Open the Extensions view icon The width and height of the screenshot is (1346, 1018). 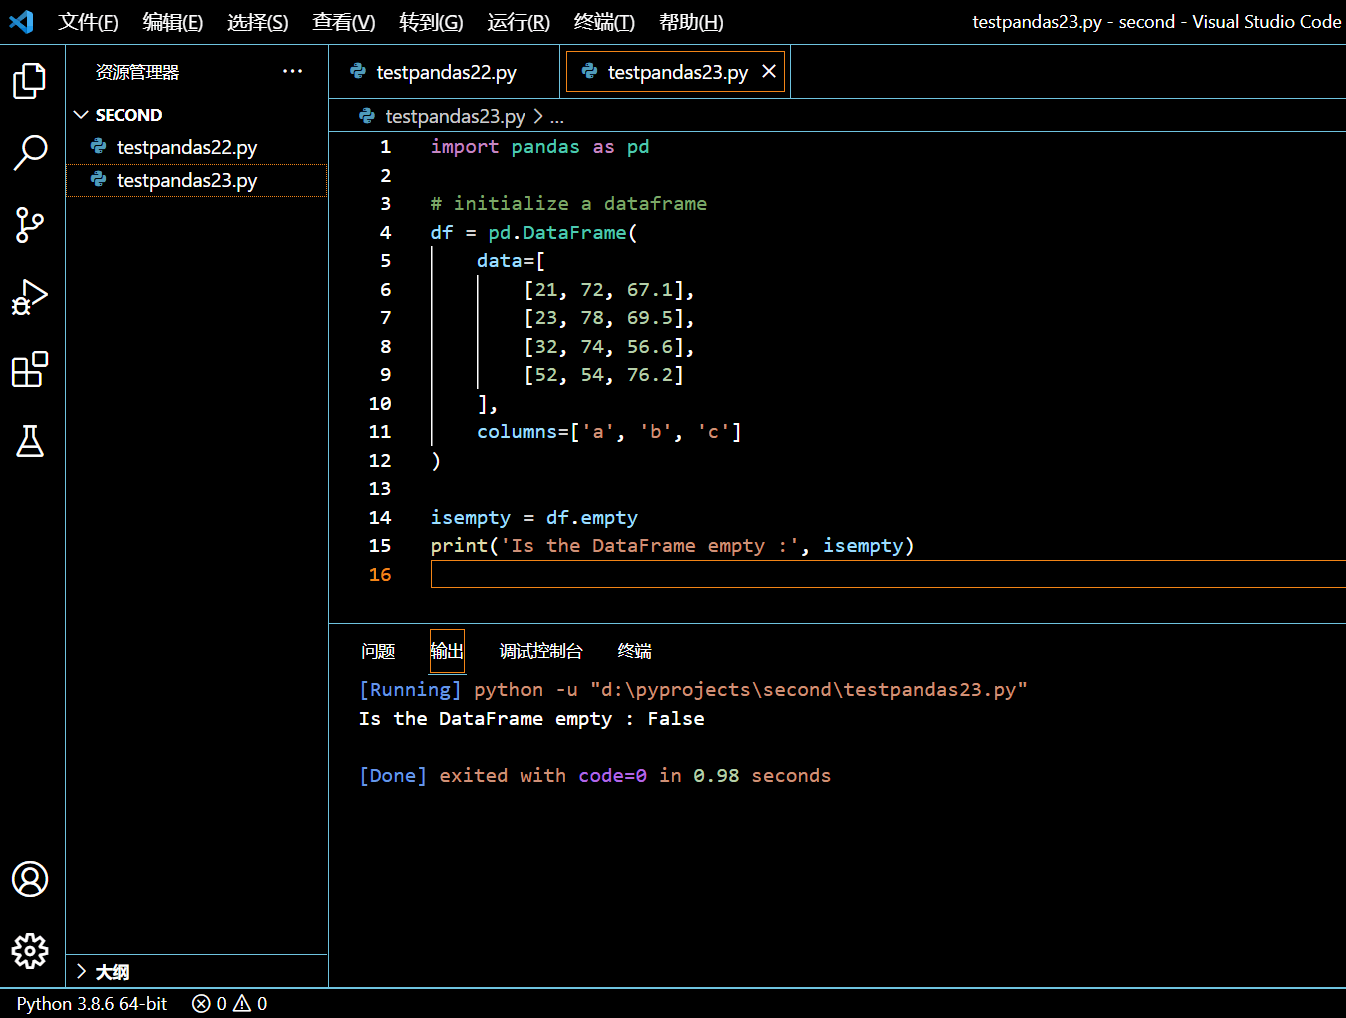[x=30, y=369]
